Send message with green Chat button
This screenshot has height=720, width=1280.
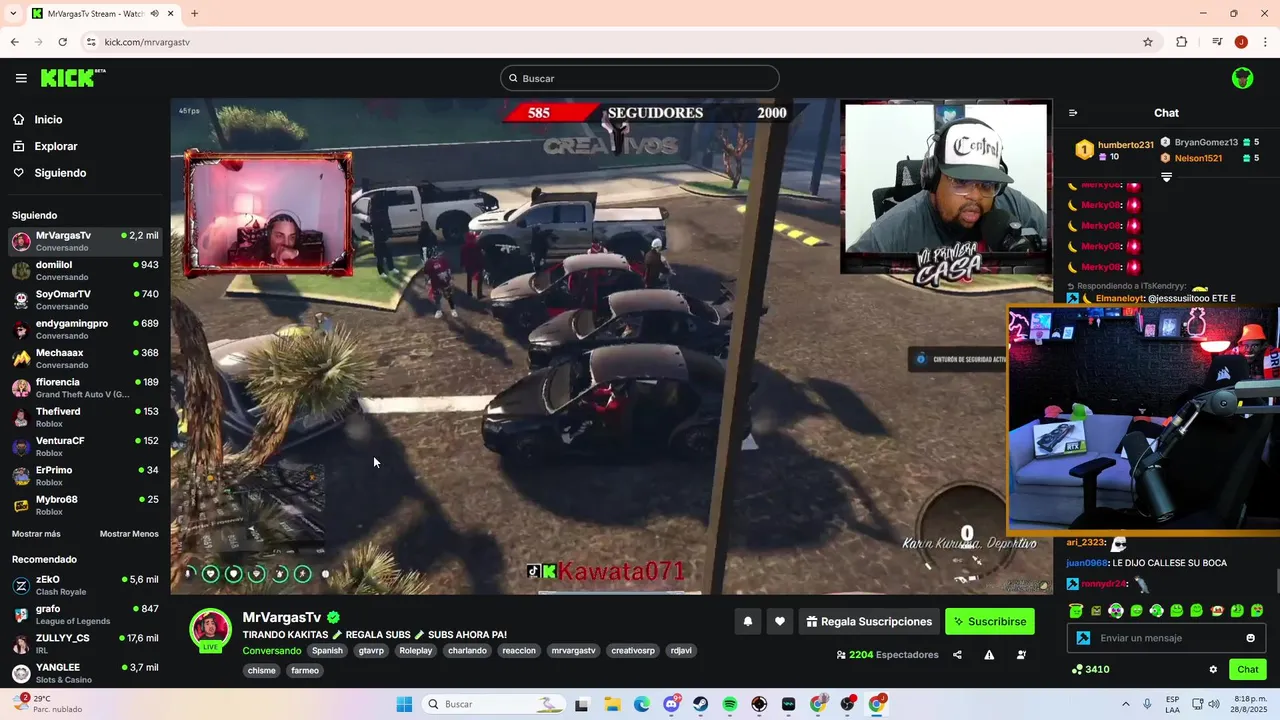[x=1248, y=669]
